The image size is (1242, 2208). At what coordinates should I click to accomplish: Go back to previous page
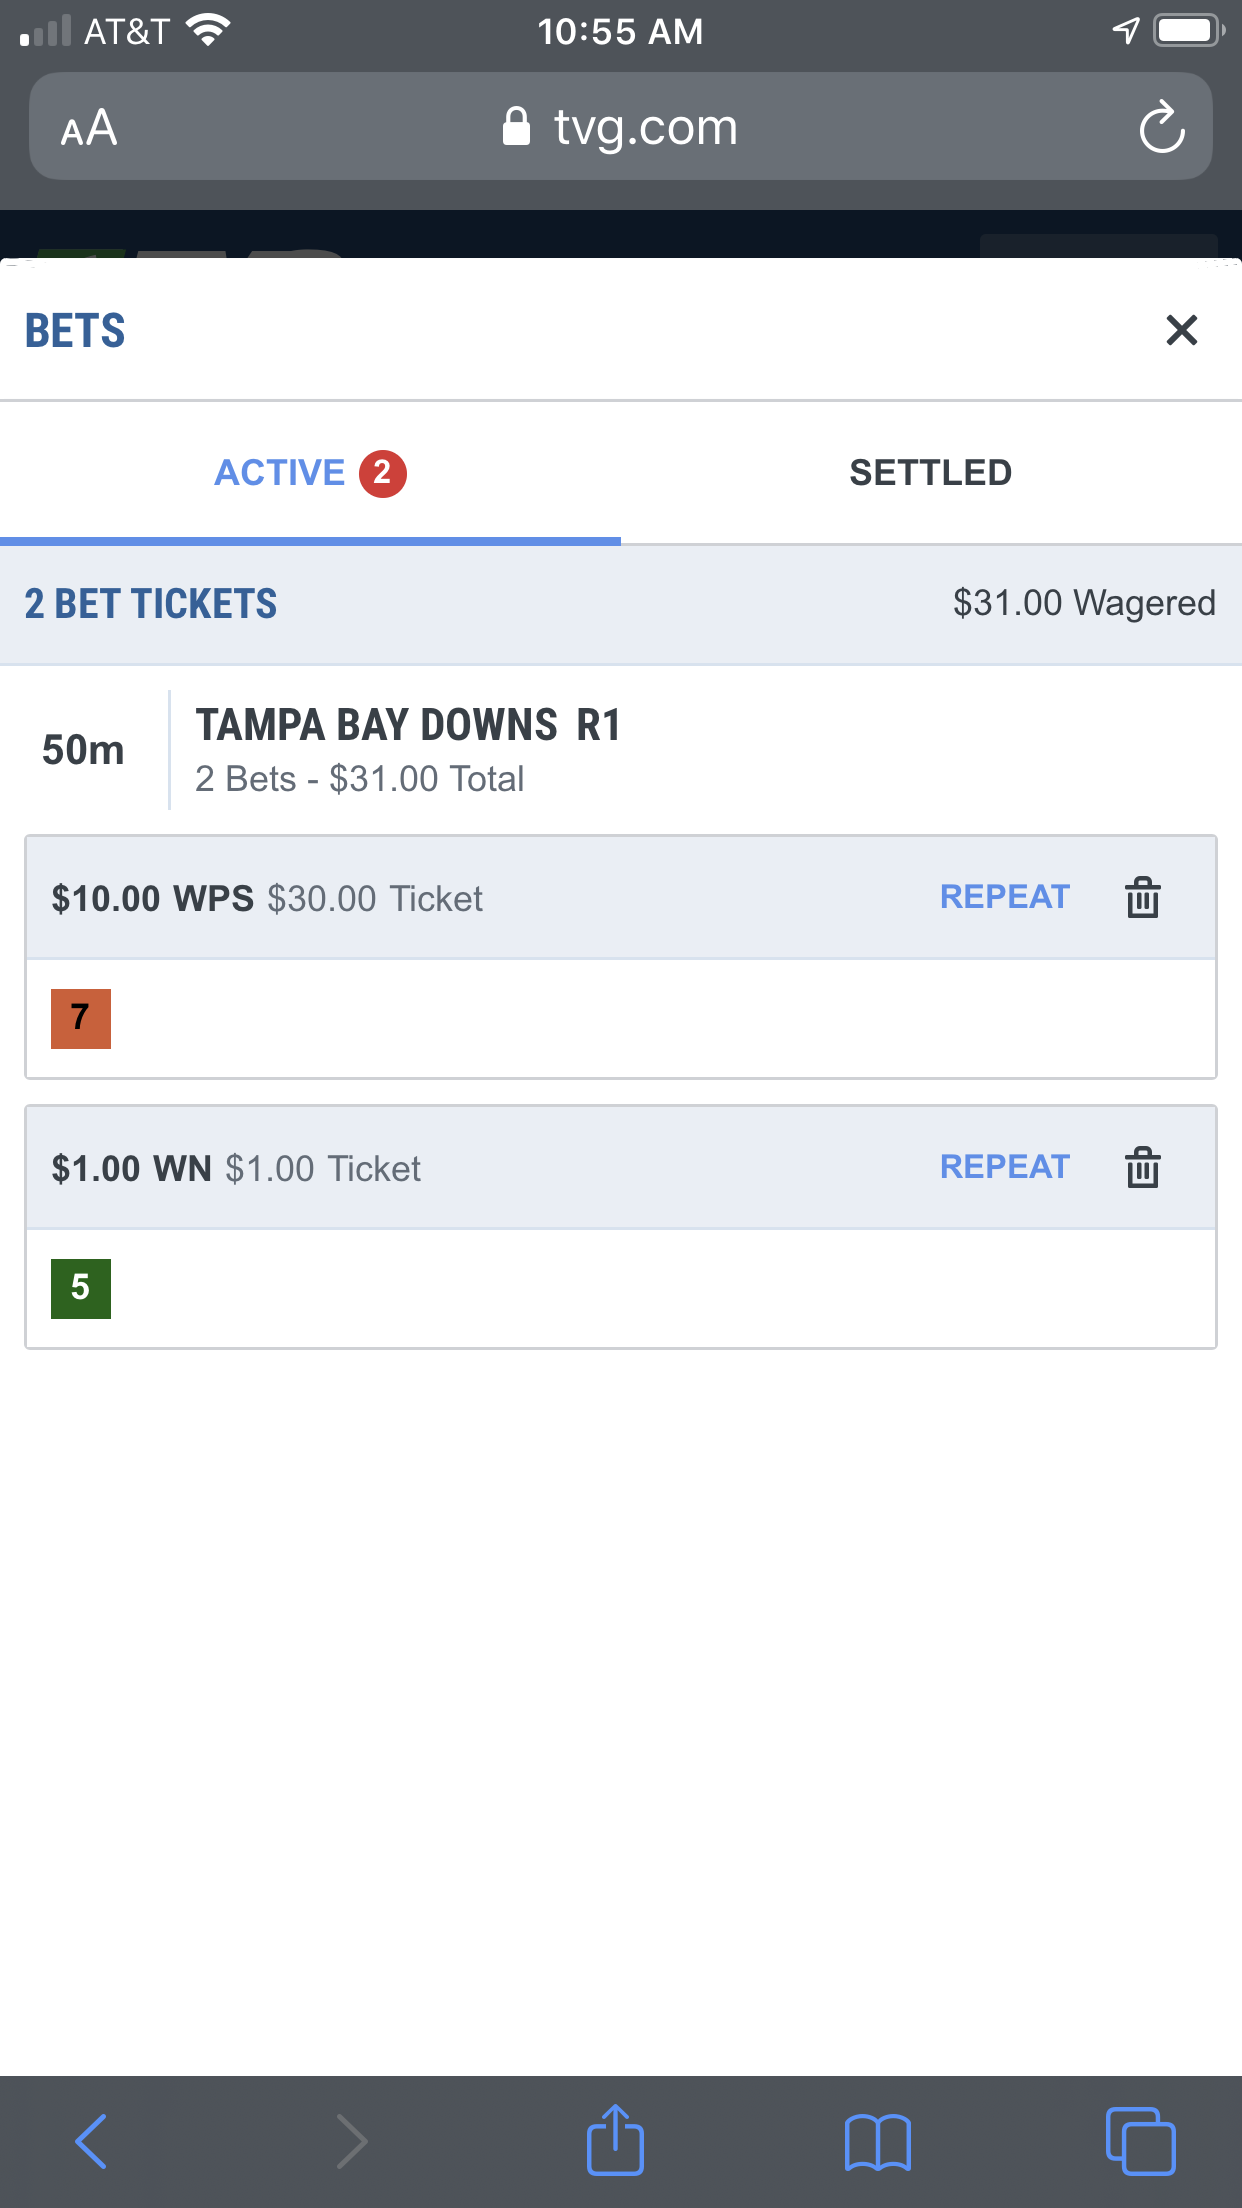pyautogui.click(x=91, y=2141)
